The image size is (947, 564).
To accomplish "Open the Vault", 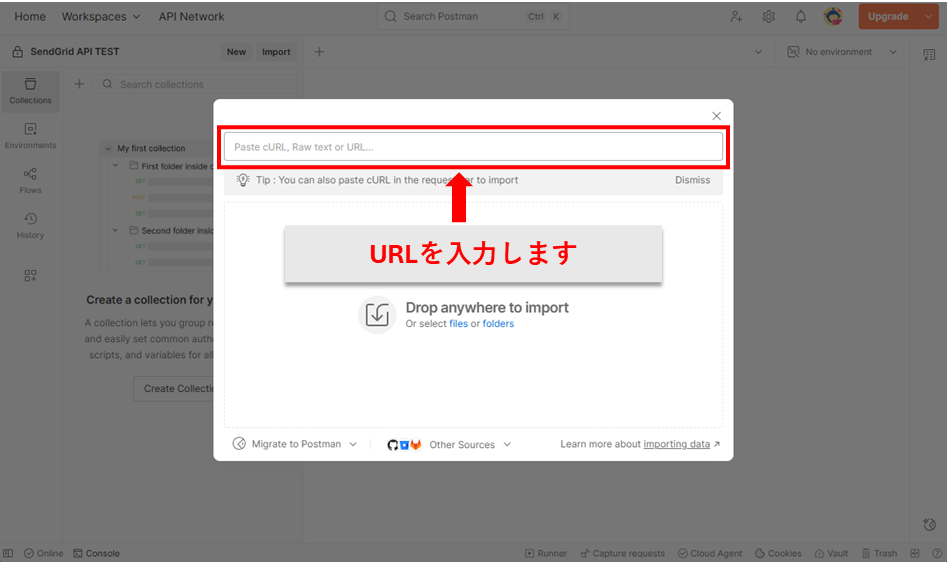I will [832, 553].
